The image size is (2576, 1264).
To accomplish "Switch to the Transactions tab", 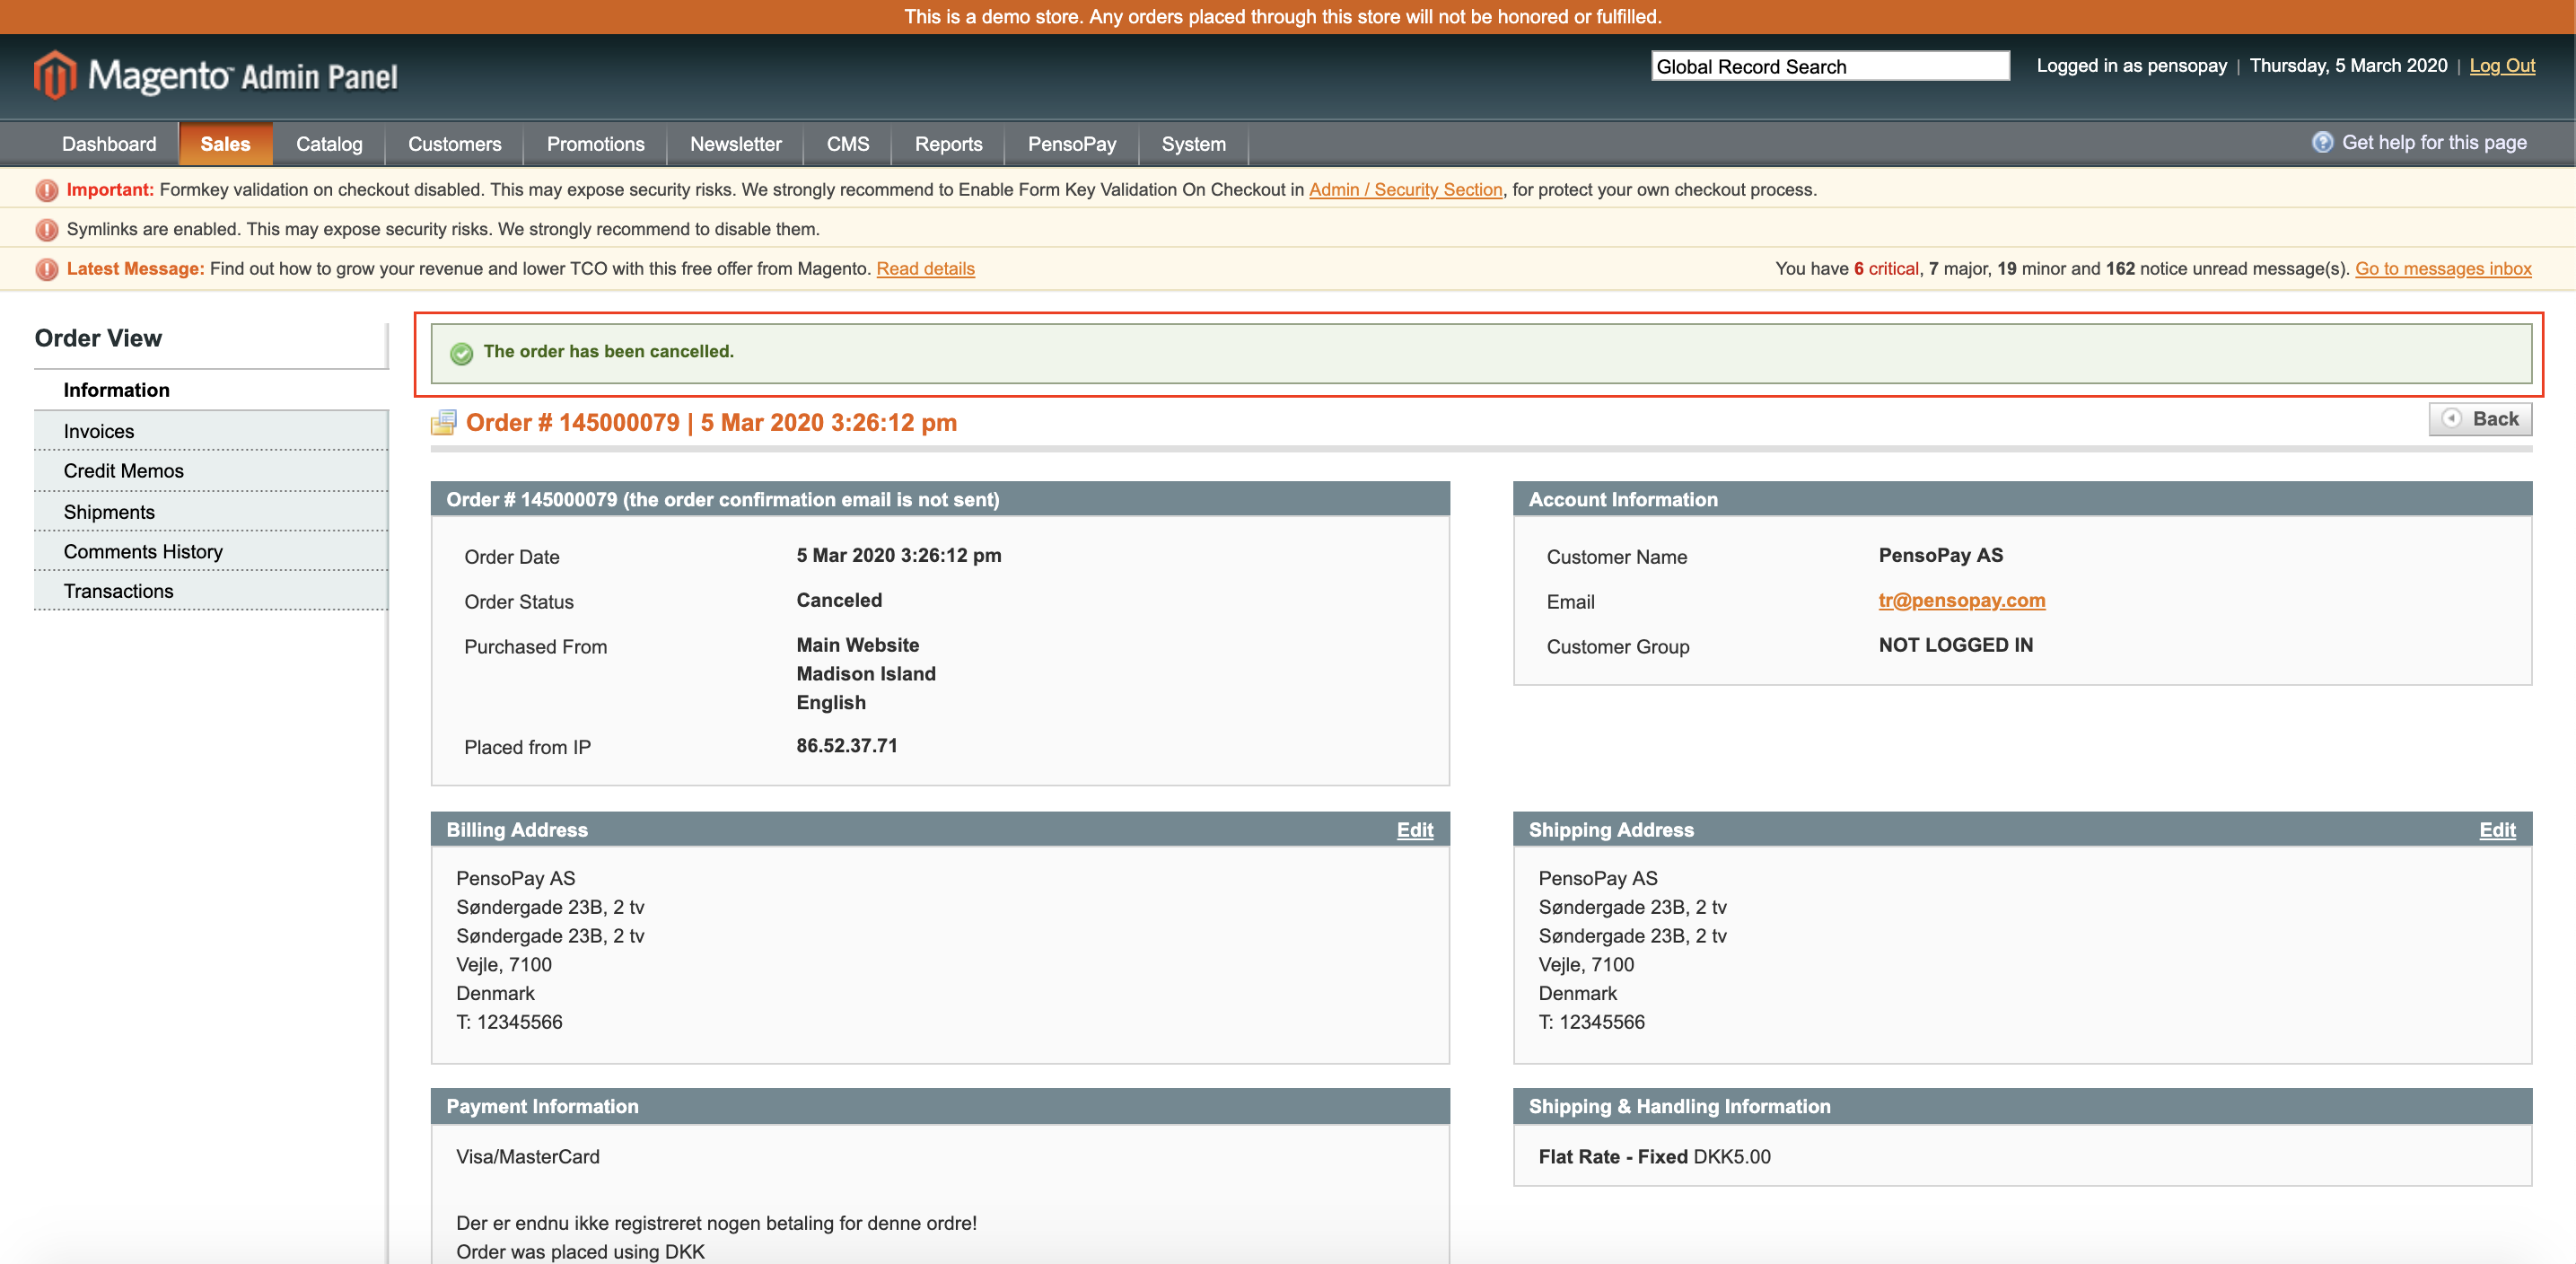I will 211,591.
